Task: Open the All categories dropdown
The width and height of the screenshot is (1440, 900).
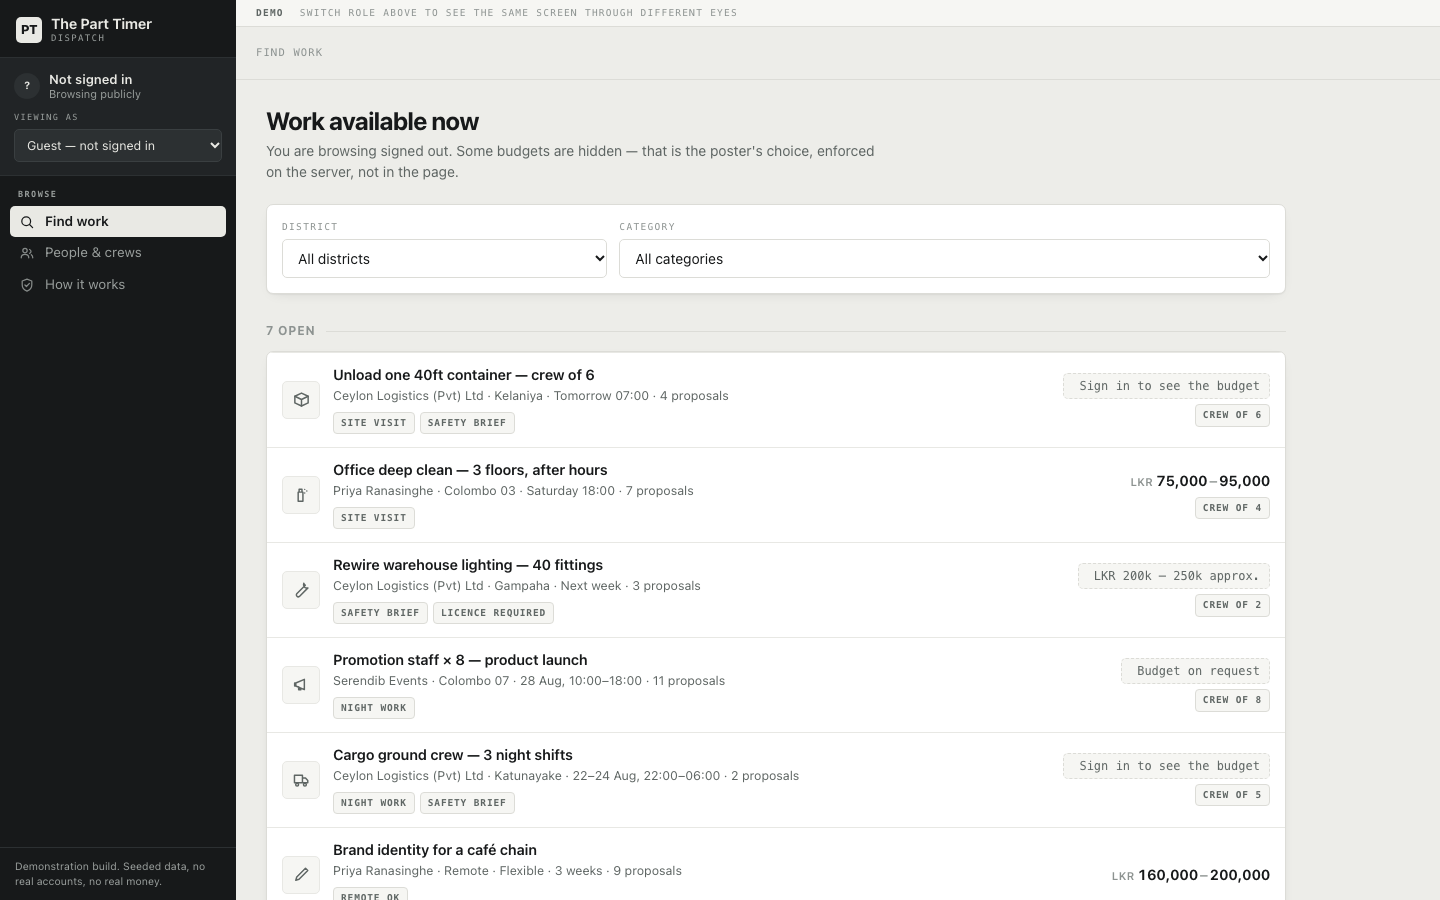Action: [x=944, y=259]
